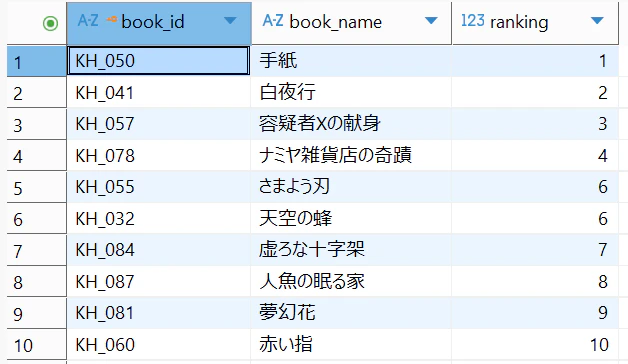Click ranking value 10 in 赤い指 row
Image resolution: width=628 pixels, height=364 pixels.
click(x=599, y=344)
